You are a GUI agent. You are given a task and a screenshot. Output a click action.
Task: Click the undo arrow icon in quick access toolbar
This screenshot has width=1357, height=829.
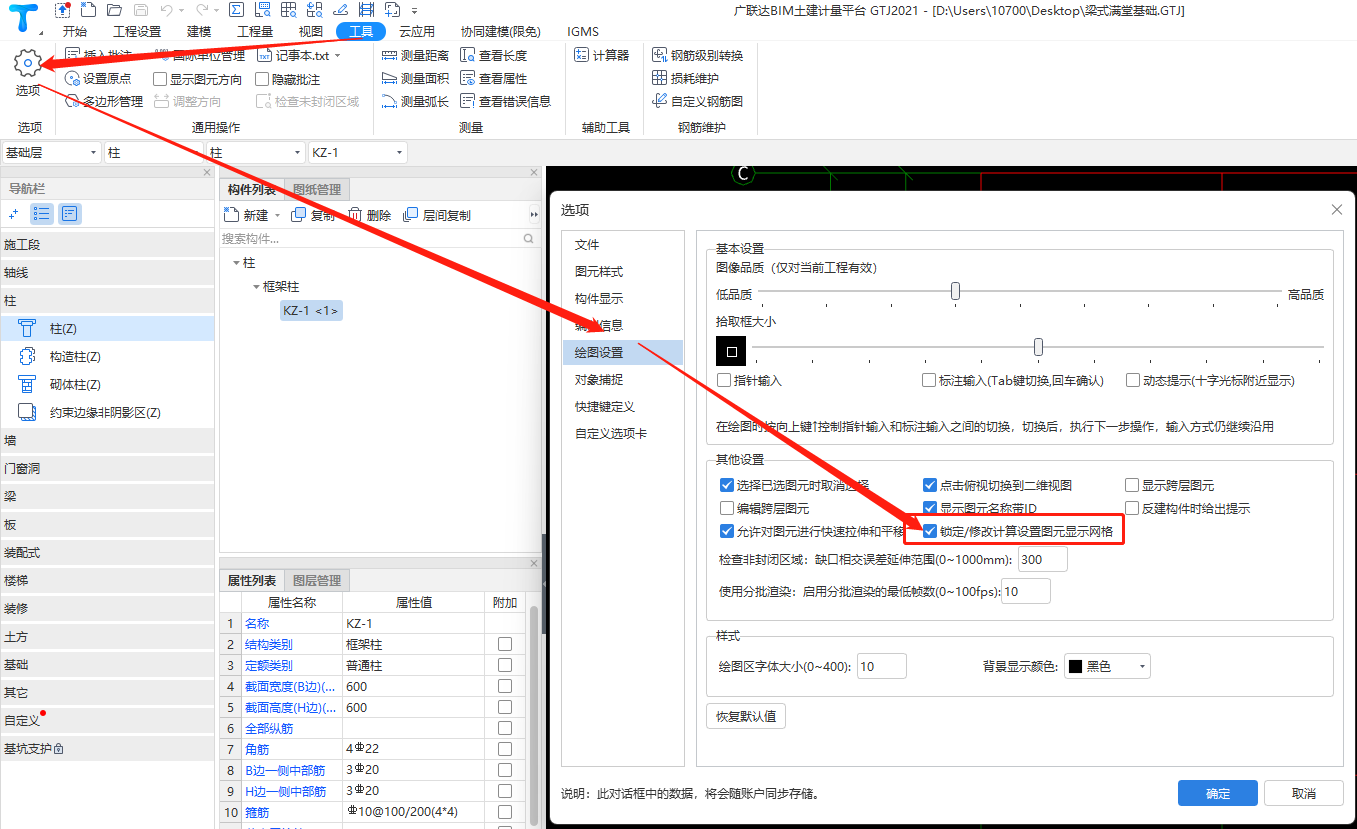click(x=166, y=10)
